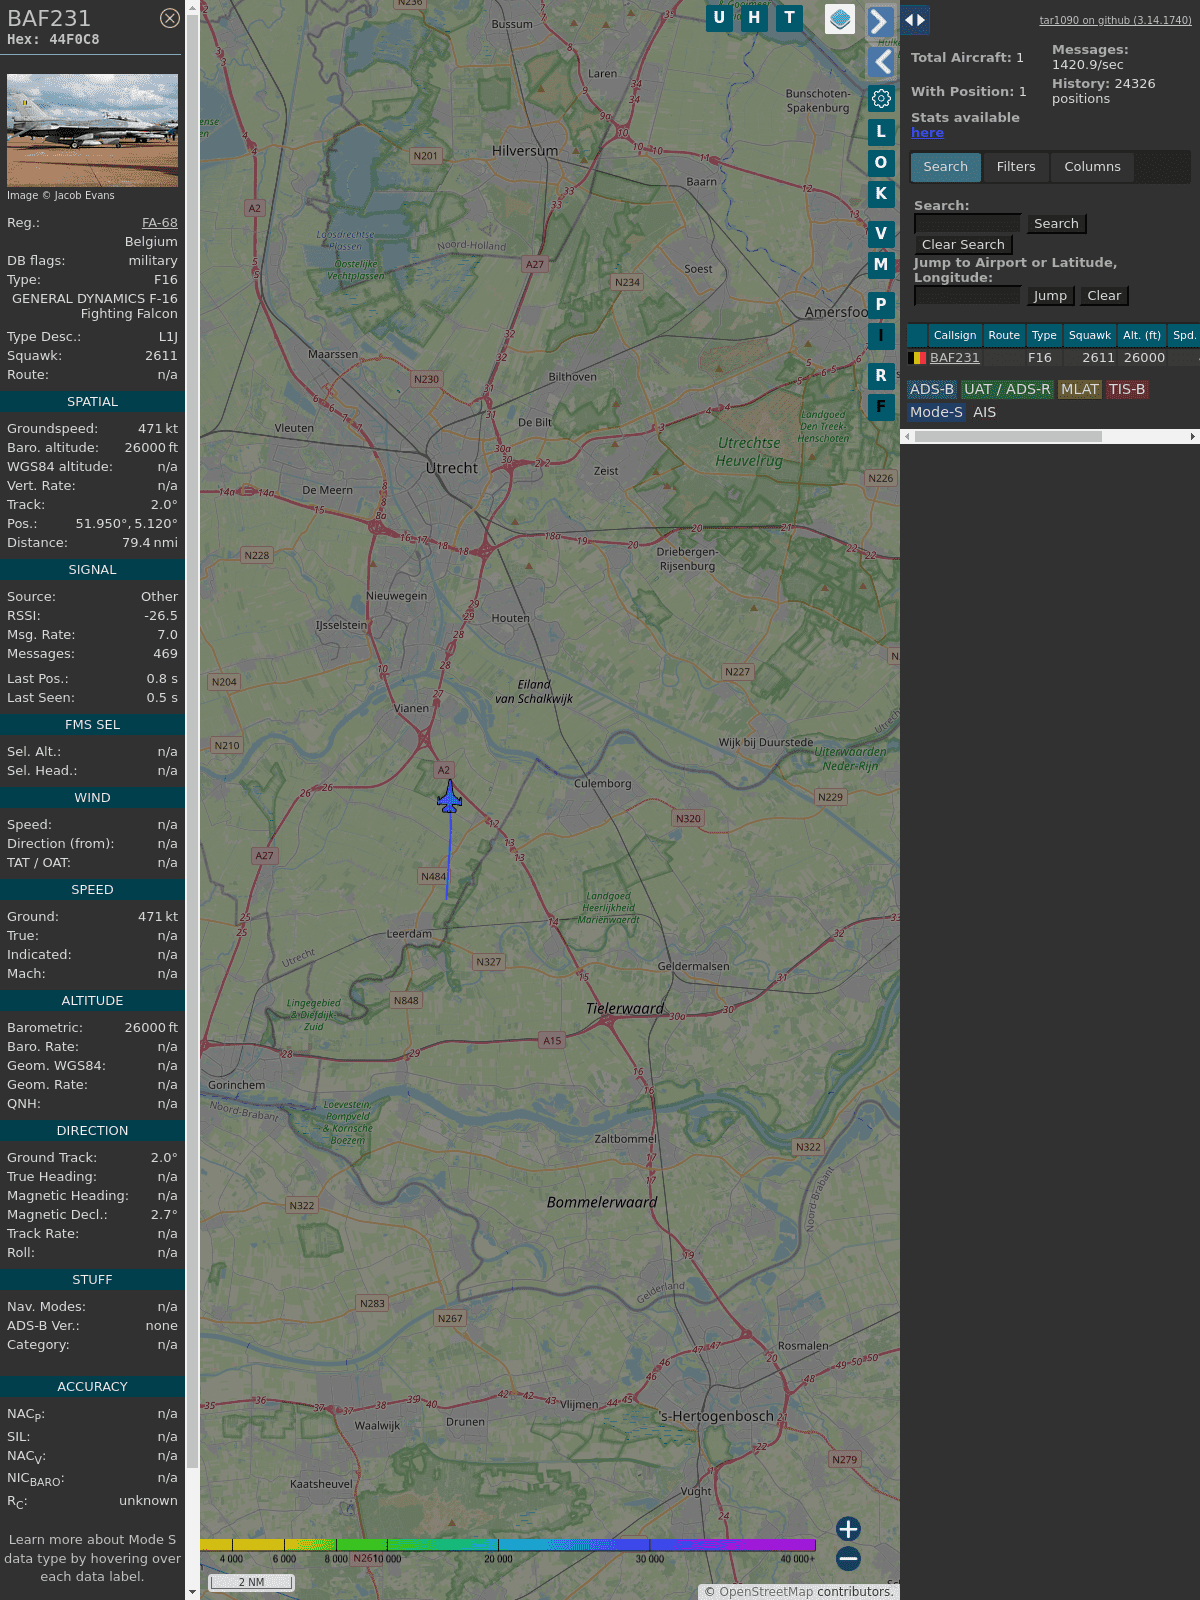The height and width of the screenshot is (1600, 1200).
Task: Open the stats available here link
Action: 927,133
